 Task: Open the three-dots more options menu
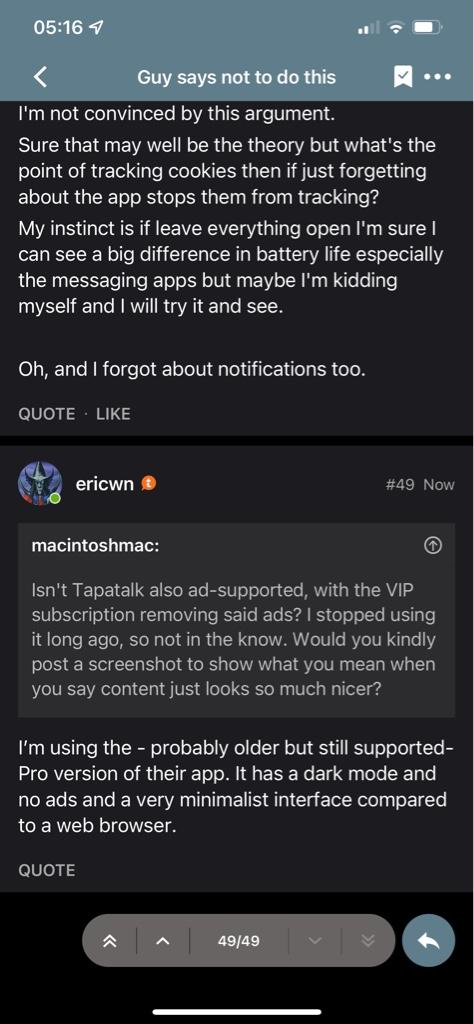point(437,77)
